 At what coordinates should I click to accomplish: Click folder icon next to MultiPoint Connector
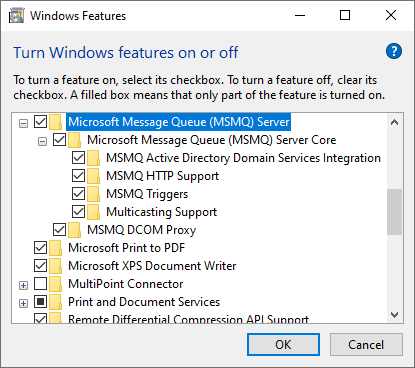tap(55, 284)
